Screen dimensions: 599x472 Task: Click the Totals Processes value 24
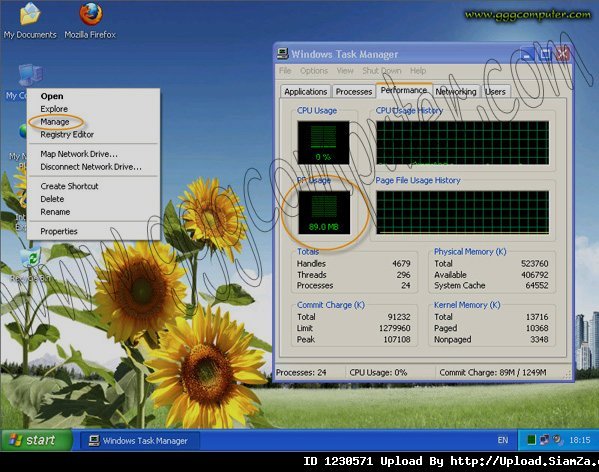tap(406, 285)
